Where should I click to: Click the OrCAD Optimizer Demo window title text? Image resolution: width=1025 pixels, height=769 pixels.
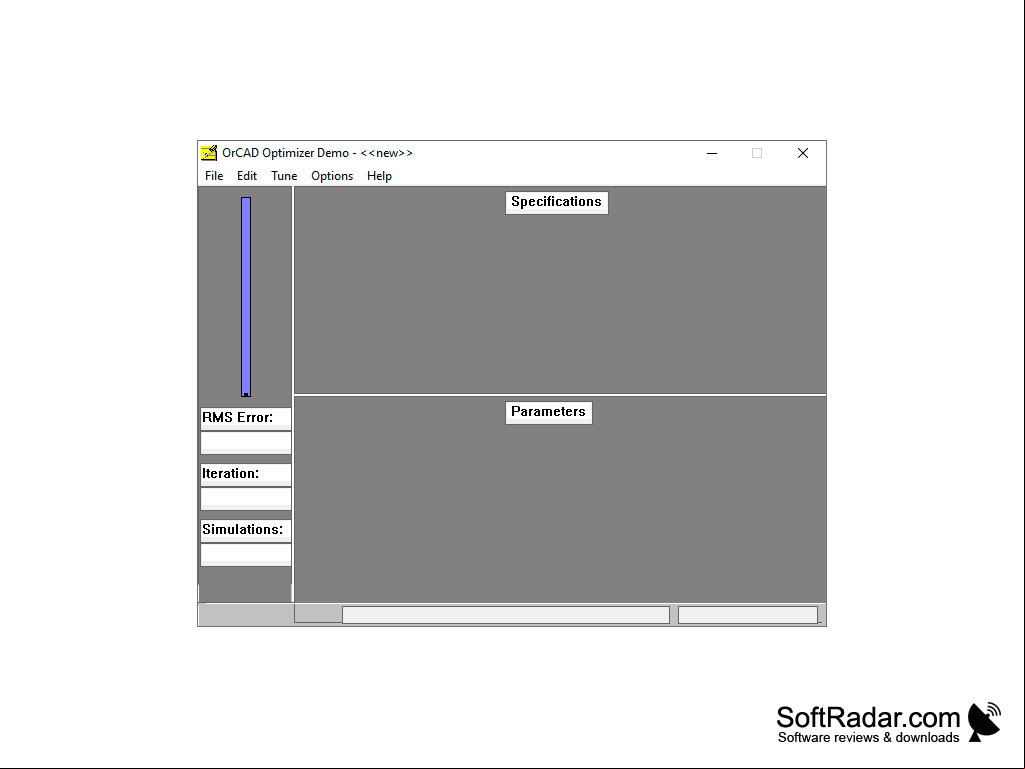318,153
